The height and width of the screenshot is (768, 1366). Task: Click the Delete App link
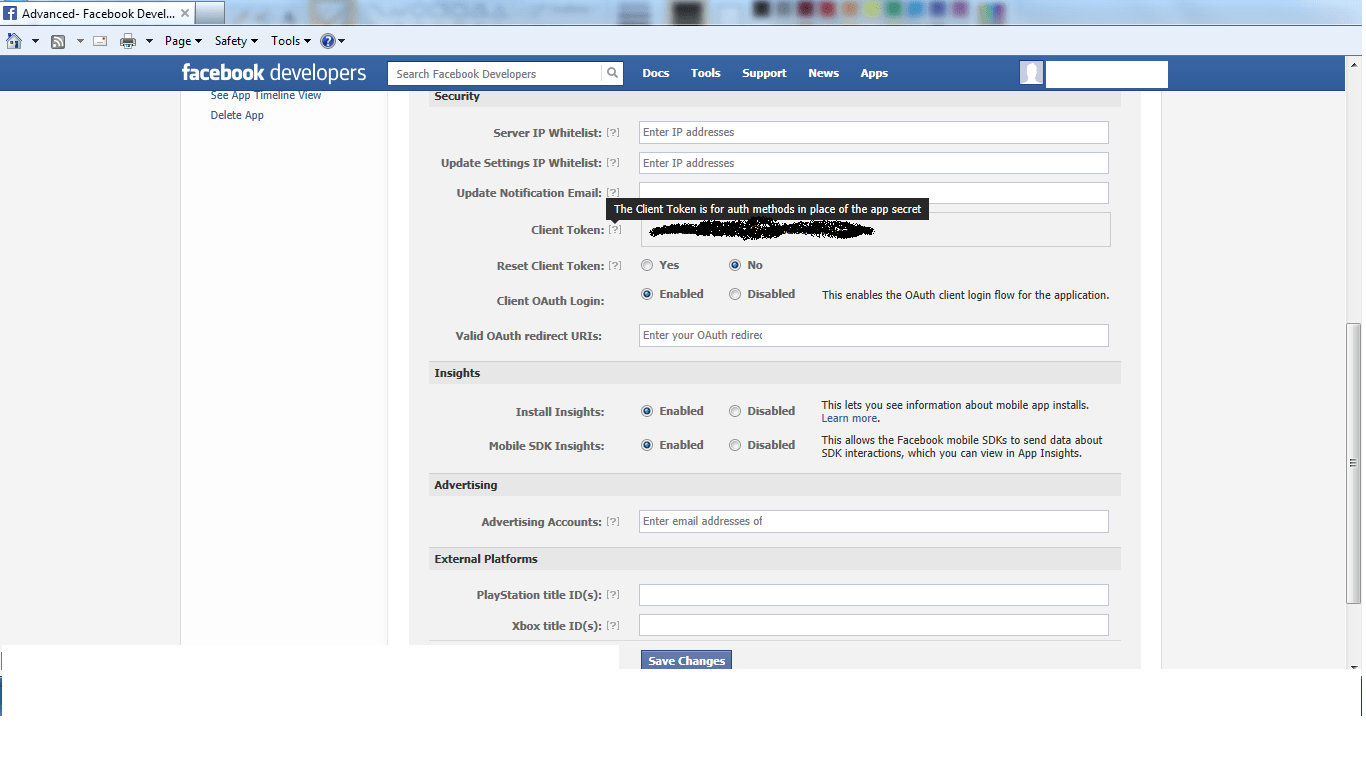coord(237,115)
